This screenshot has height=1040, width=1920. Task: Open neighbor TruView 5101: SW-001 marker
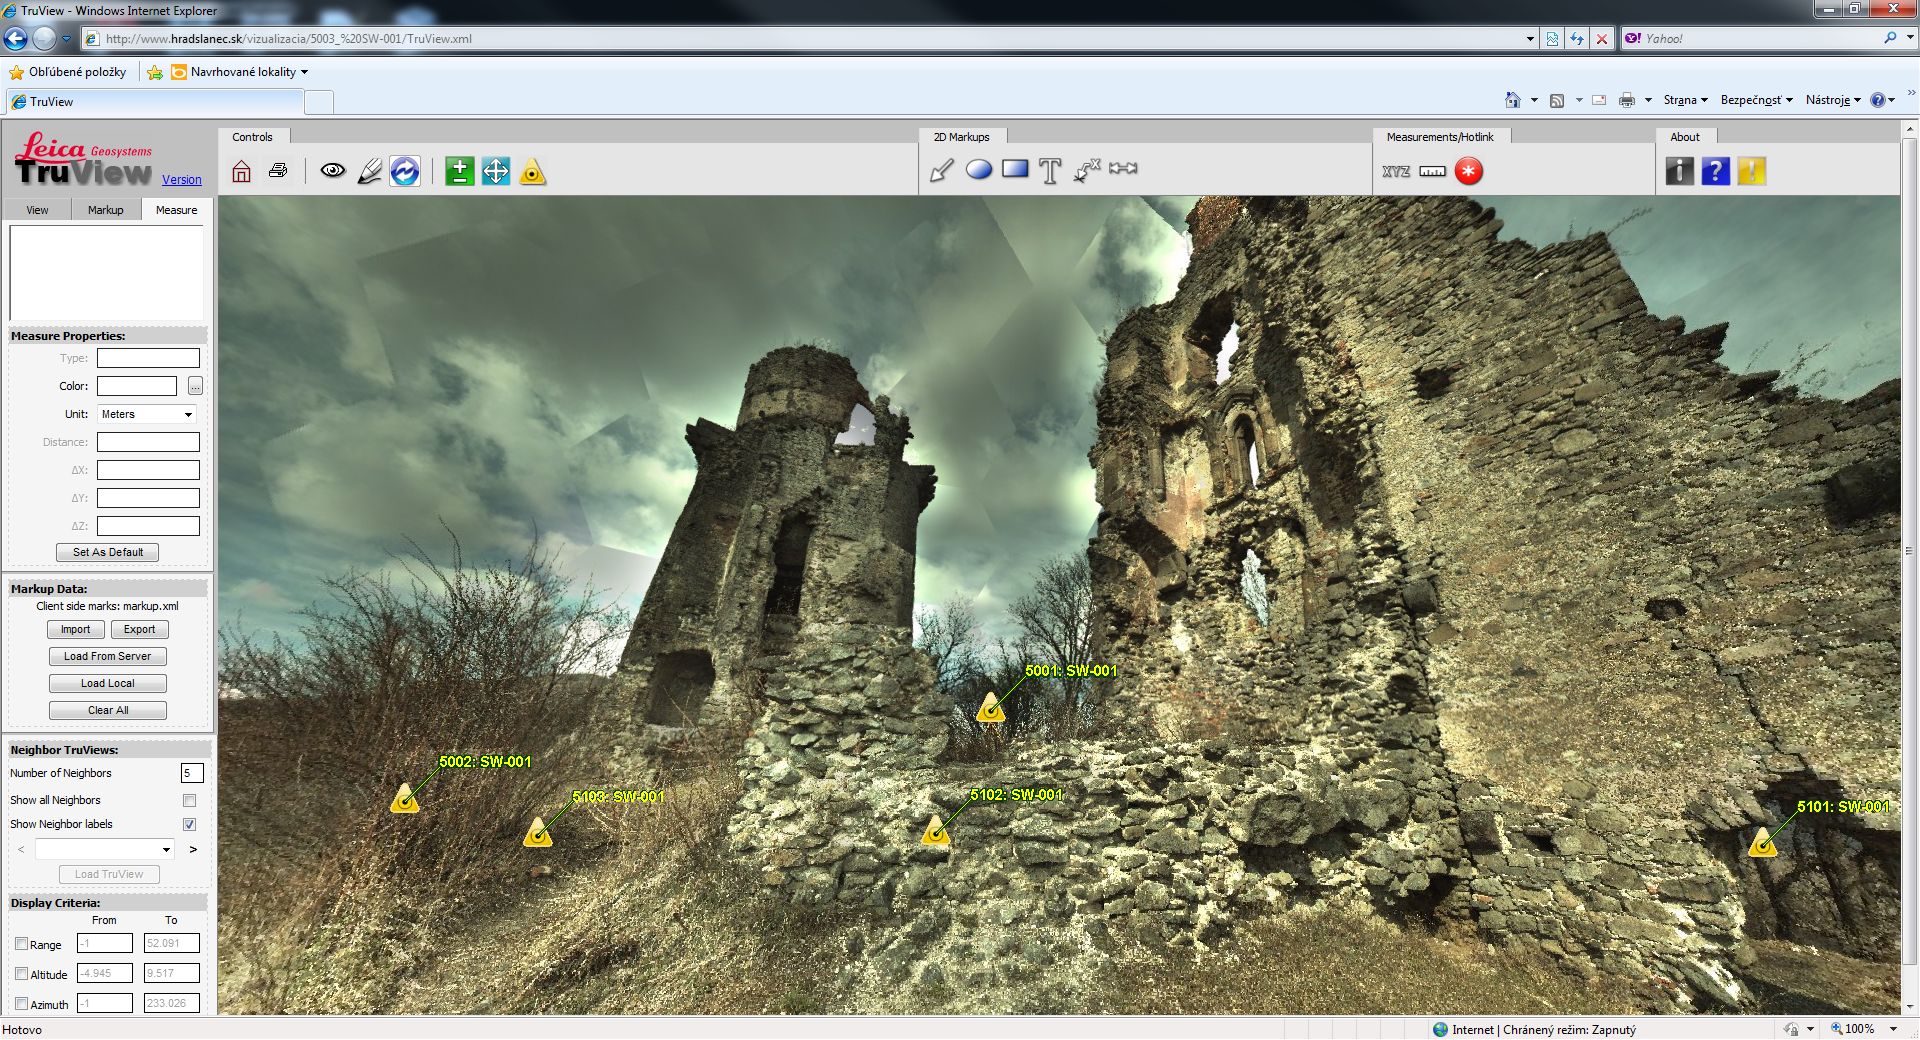(x=1763, y=842)
